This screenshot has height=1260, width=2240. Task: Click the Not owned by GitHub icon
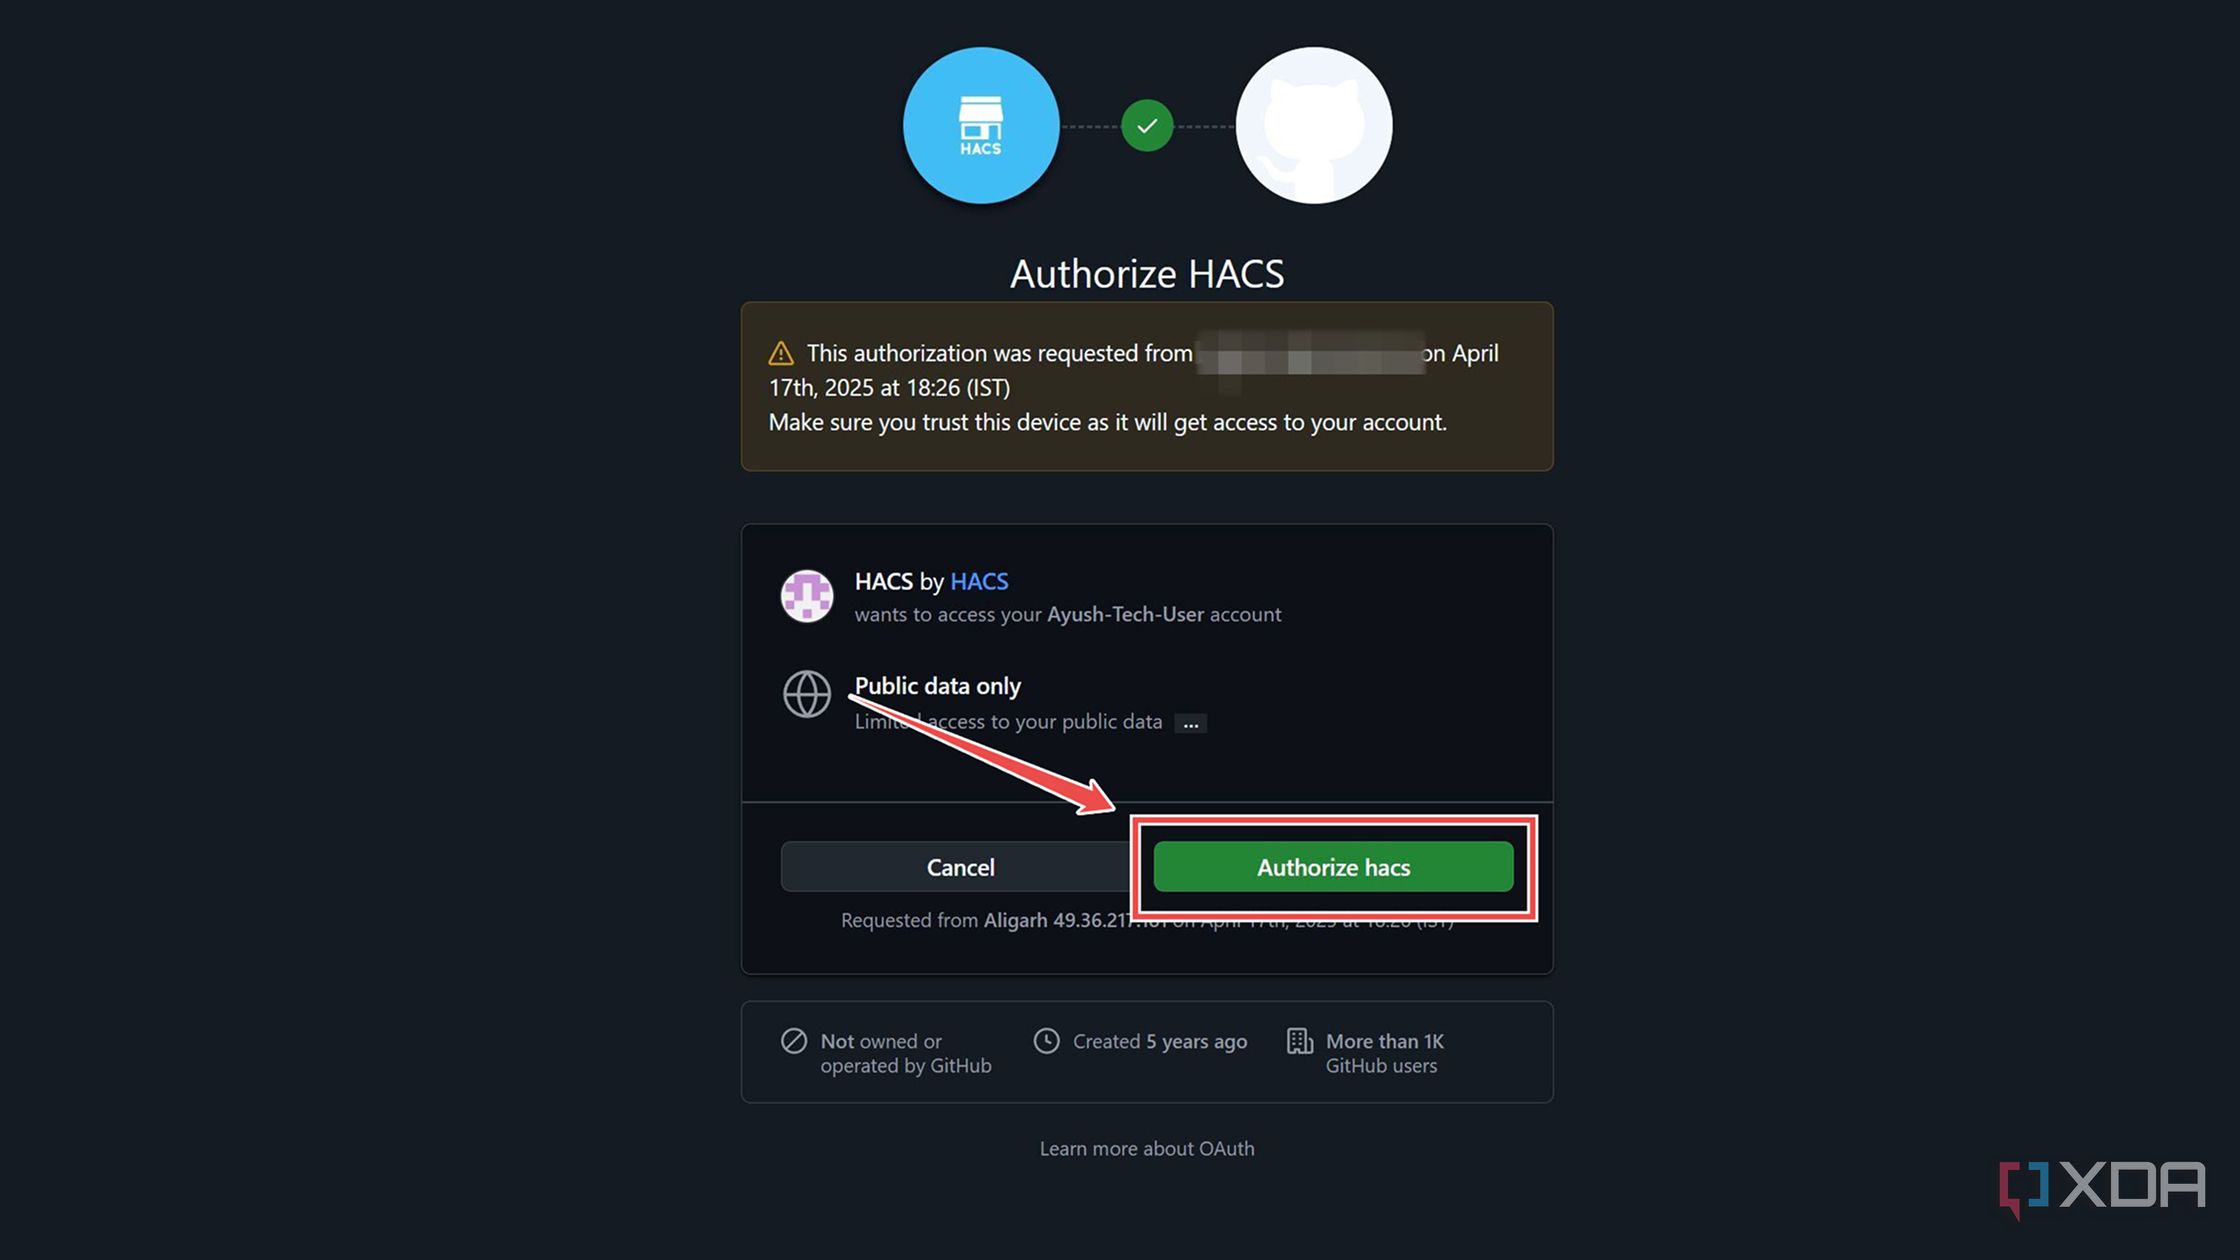pyautogui.click(x=794, y=1041)
